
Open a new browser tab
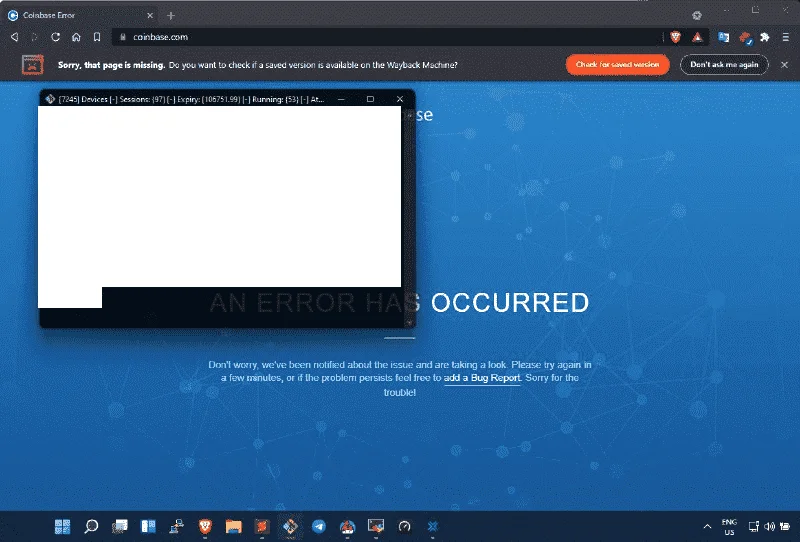[171, 15]
